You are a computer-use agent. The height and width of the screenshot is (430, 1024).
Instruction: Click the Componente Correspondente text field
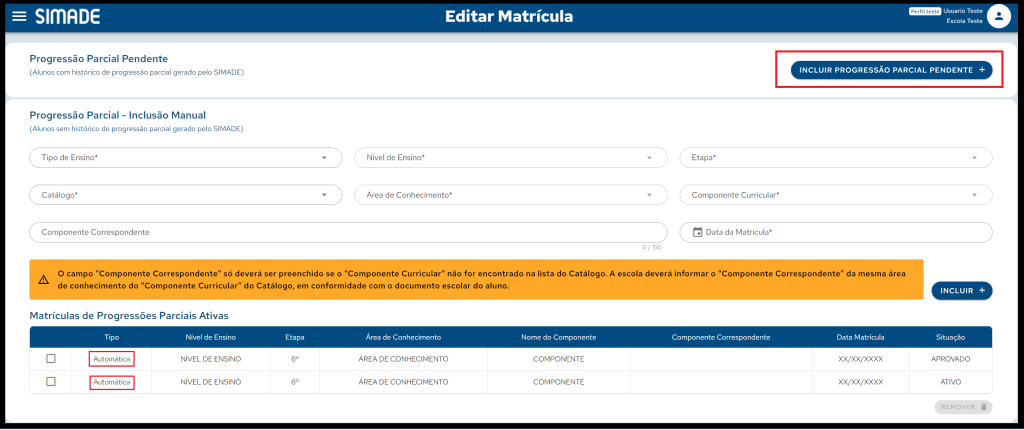coord(348,232)
